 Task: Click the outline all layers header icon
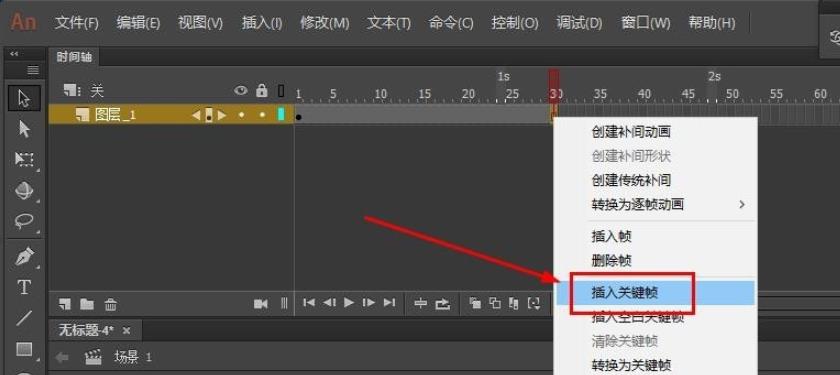click(281, 91)
